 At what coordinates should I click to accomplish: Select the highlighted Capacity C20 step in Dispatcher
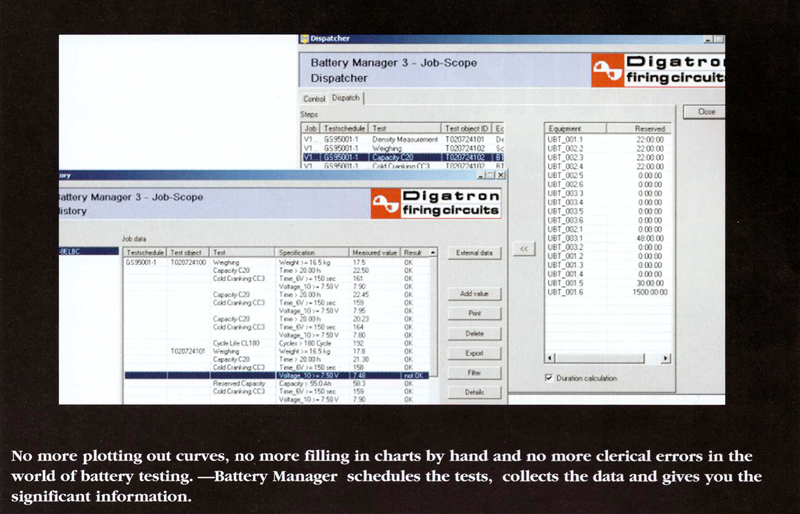click(403, 157)
